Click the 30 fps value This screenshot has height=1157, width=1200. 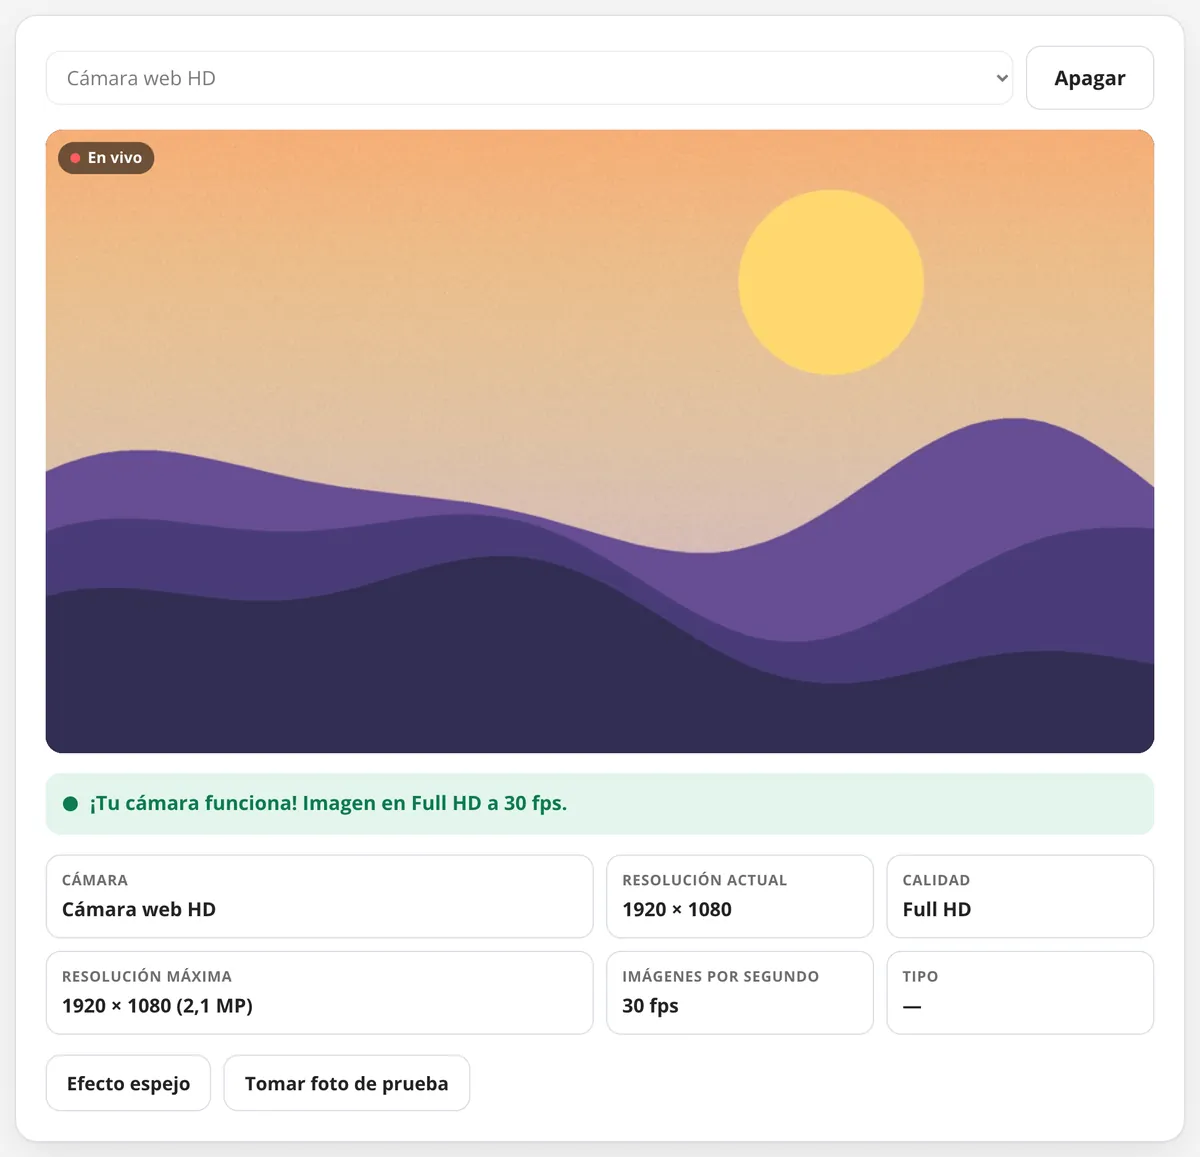coord(650,1005)
